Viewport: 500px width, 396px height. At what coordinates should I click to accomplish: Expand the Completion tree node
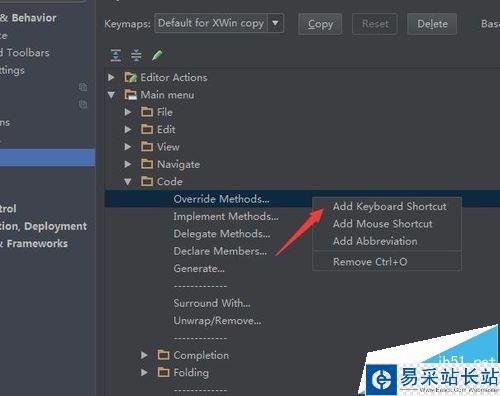(144, 355)
